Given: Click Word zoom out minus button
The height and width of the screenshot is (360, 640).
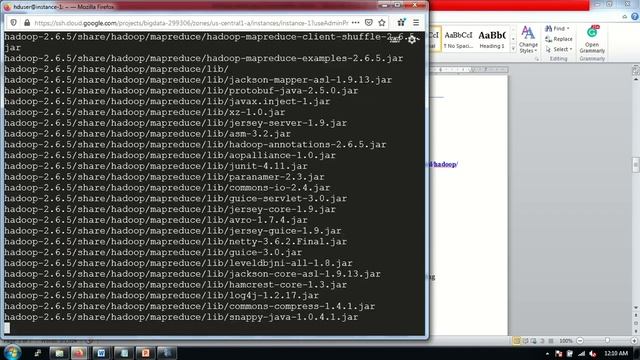Looking at the screenshot, I should click(x=580, y=340).
